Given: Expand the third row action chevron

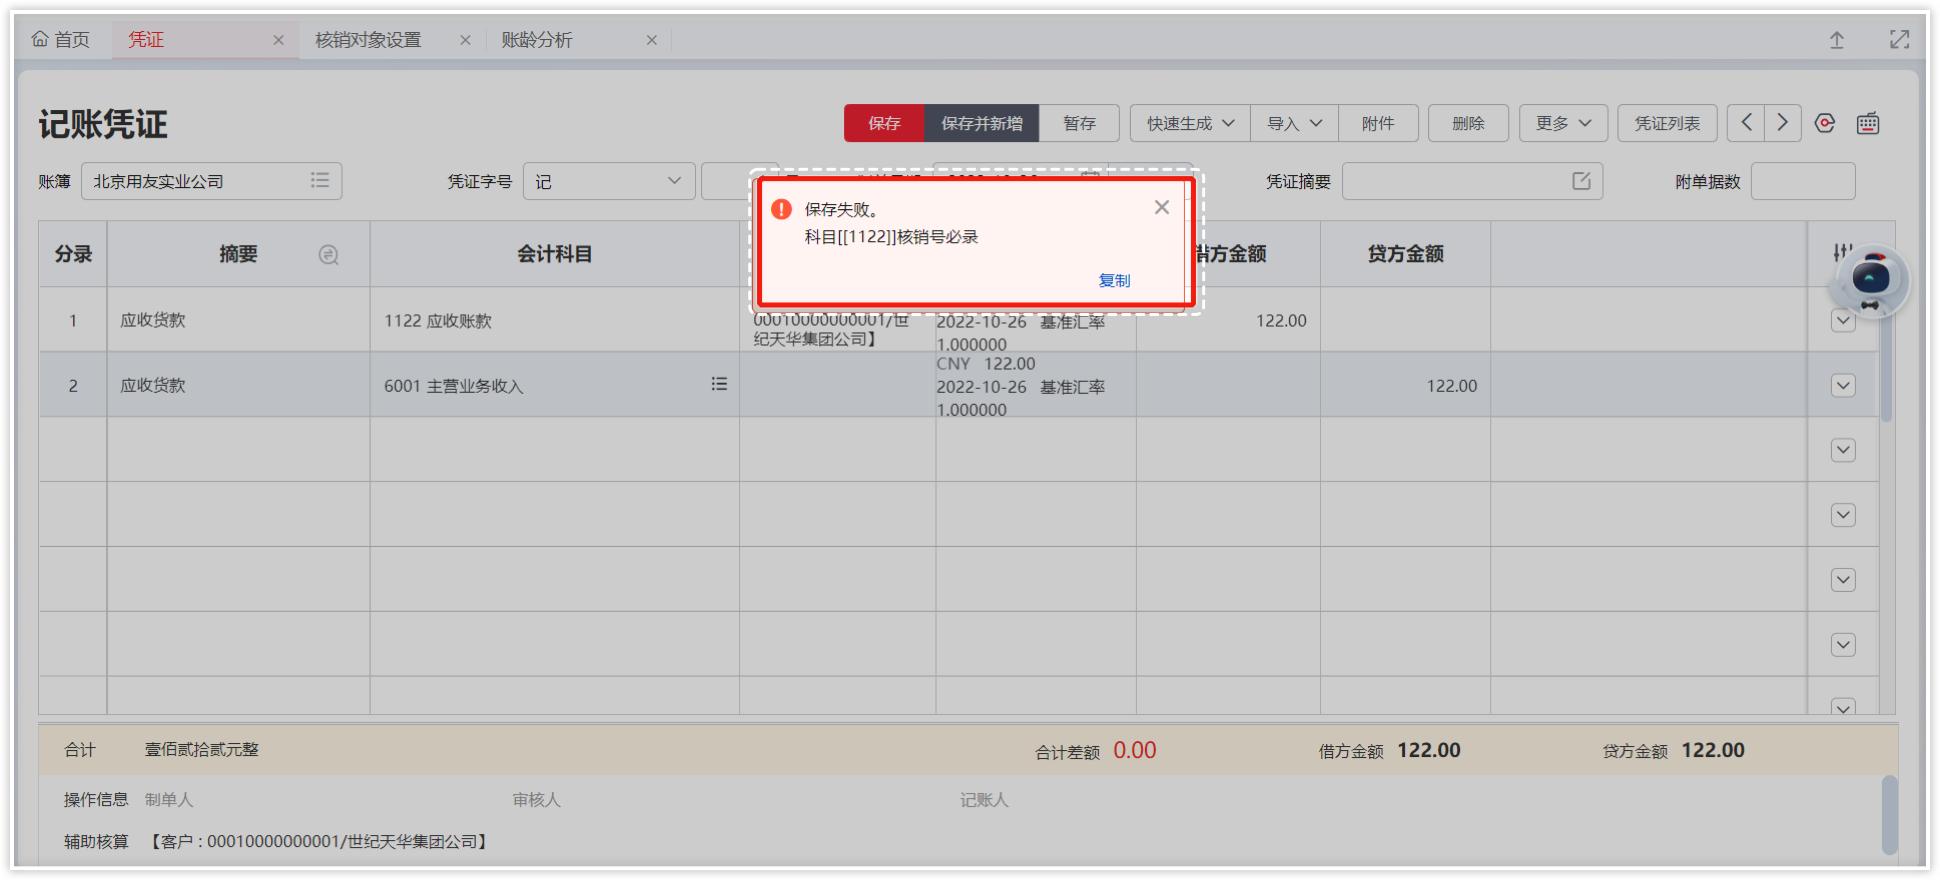Looking at the screenshot, I should click(x=1843, y=450).
